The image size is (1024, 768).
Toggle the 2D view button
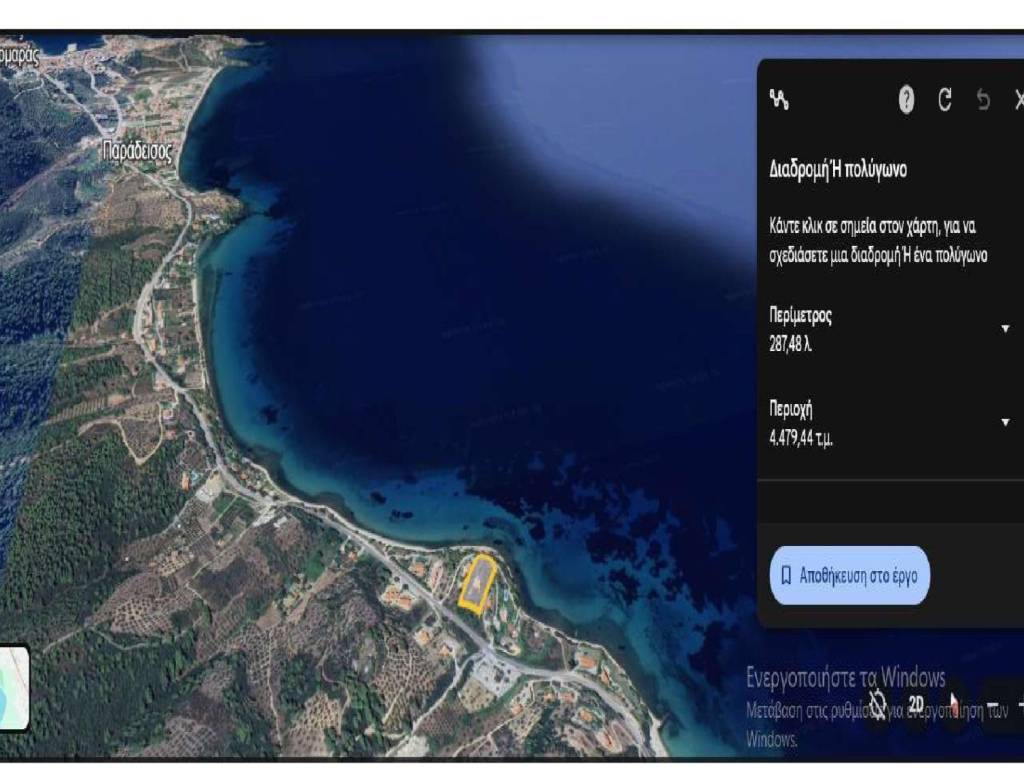click(916, 704)
